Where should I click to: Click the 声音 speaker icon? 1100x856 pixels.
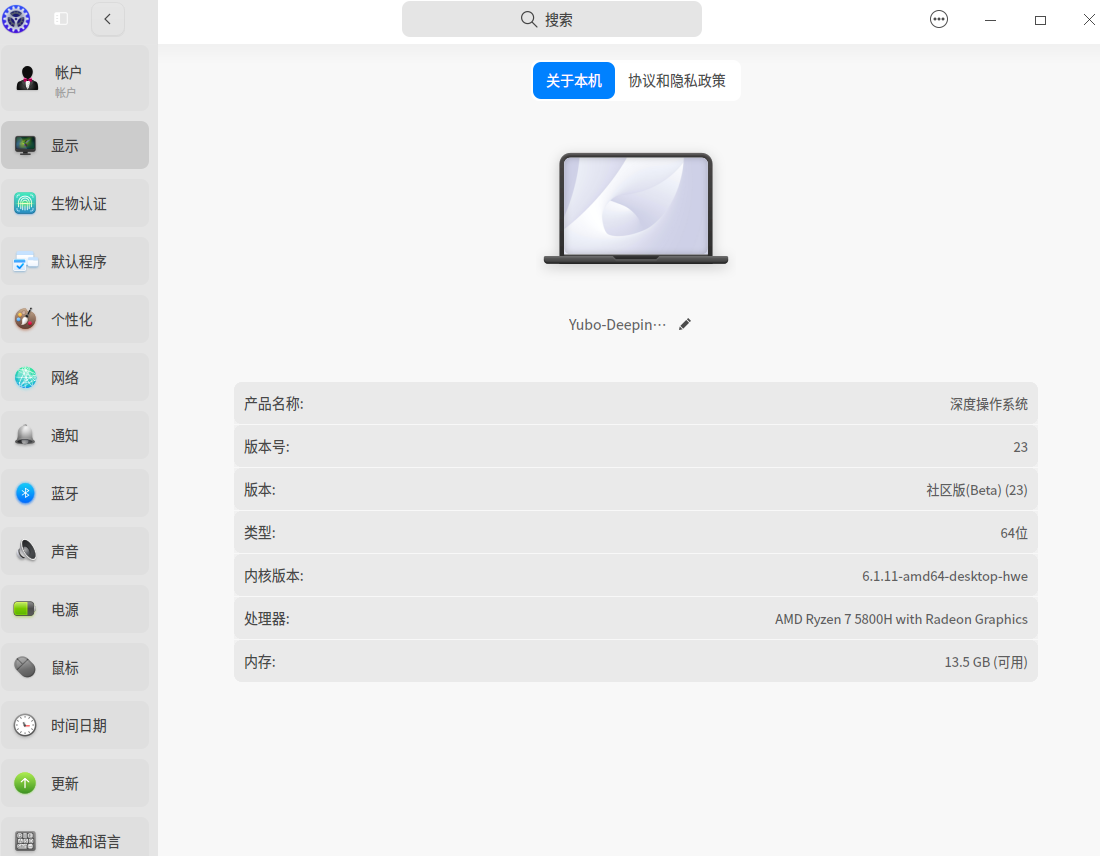[27, 551]
